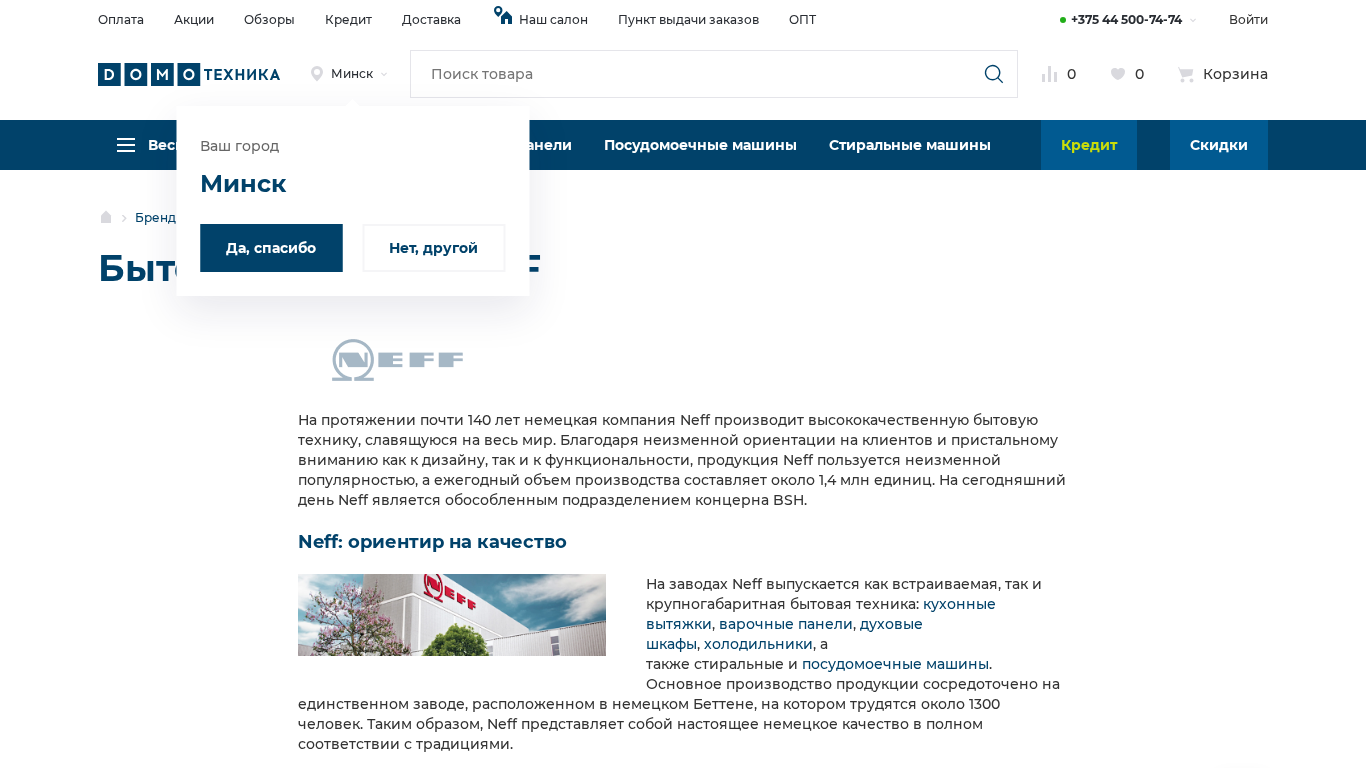Click the Минск heading in popup

[x=243, y=184]
